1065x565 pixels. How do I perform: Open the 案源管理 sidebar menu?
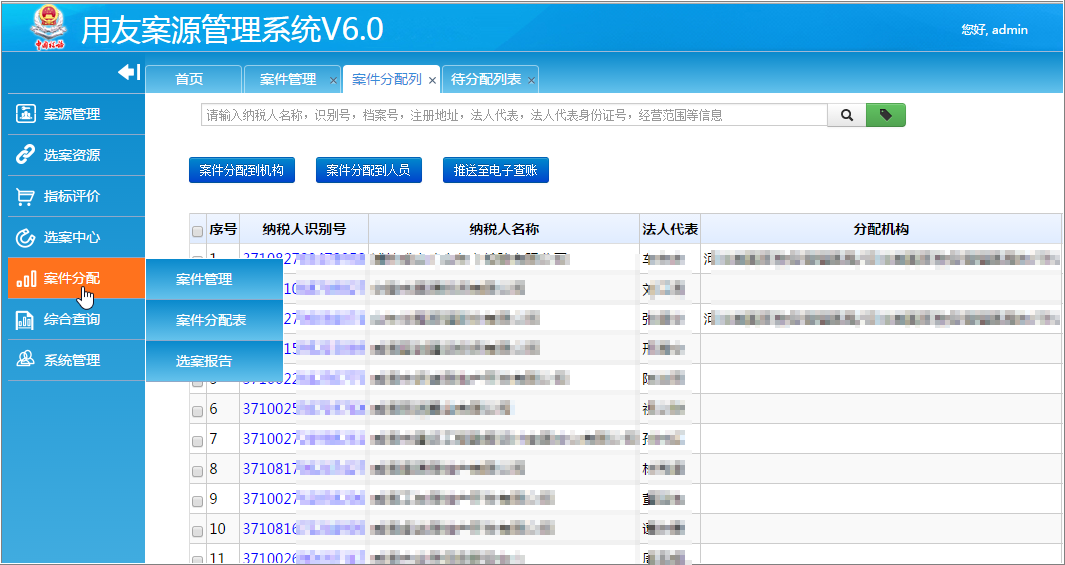pyautogui.click(x=76, y=114)
